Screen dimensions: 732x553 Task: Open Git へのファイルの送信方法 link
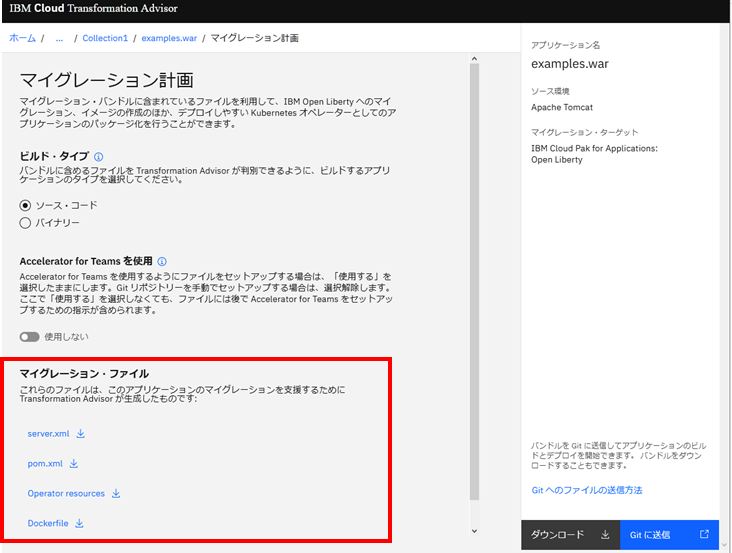point(587,490)
